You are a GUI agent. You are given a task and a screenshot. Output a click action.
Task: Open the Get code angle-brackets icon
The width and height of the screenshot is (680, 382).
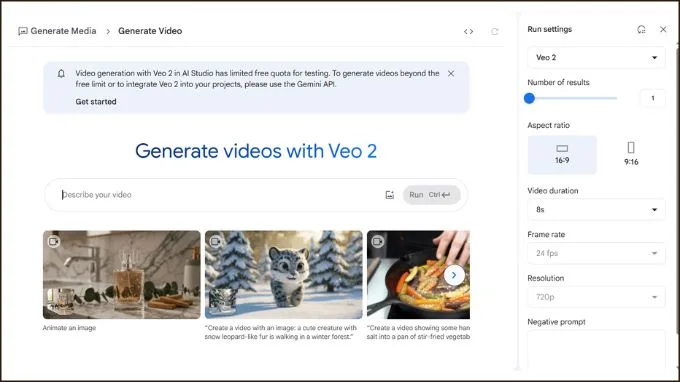468,31
